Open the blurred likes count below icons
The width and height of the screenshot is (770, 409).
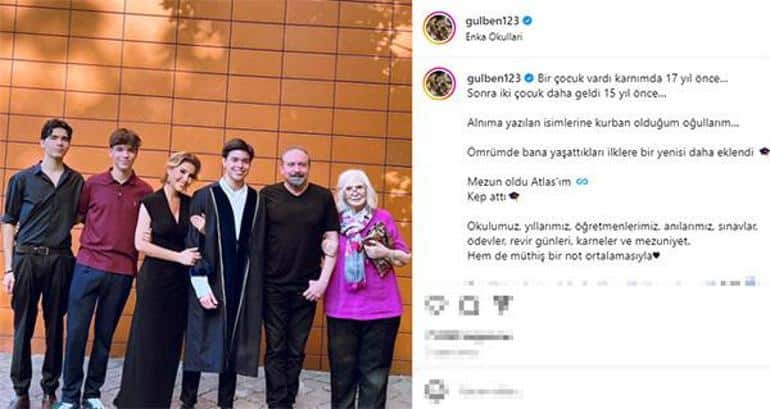pos(469,336)
